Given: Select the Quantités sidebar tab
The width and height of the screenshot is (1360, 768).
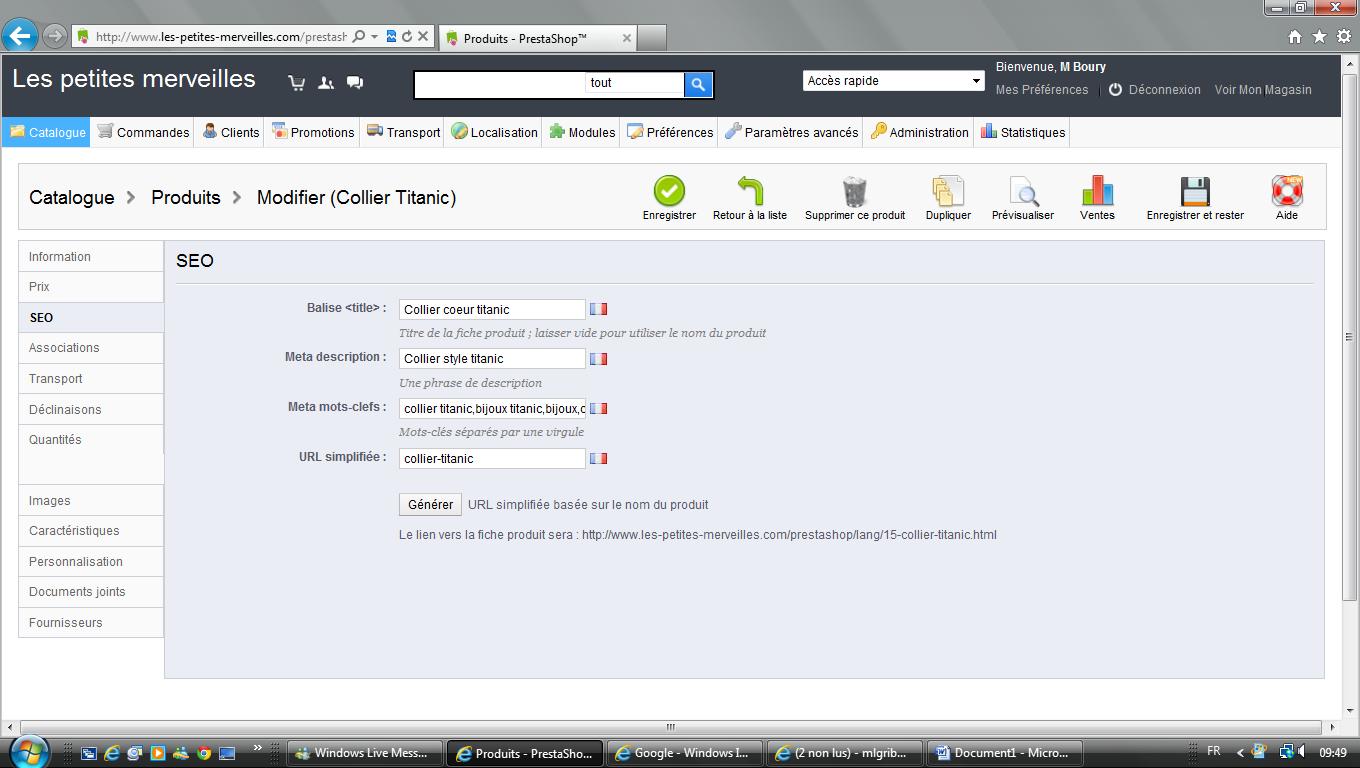Looking at the screenshot, I should tap(91, 440).
